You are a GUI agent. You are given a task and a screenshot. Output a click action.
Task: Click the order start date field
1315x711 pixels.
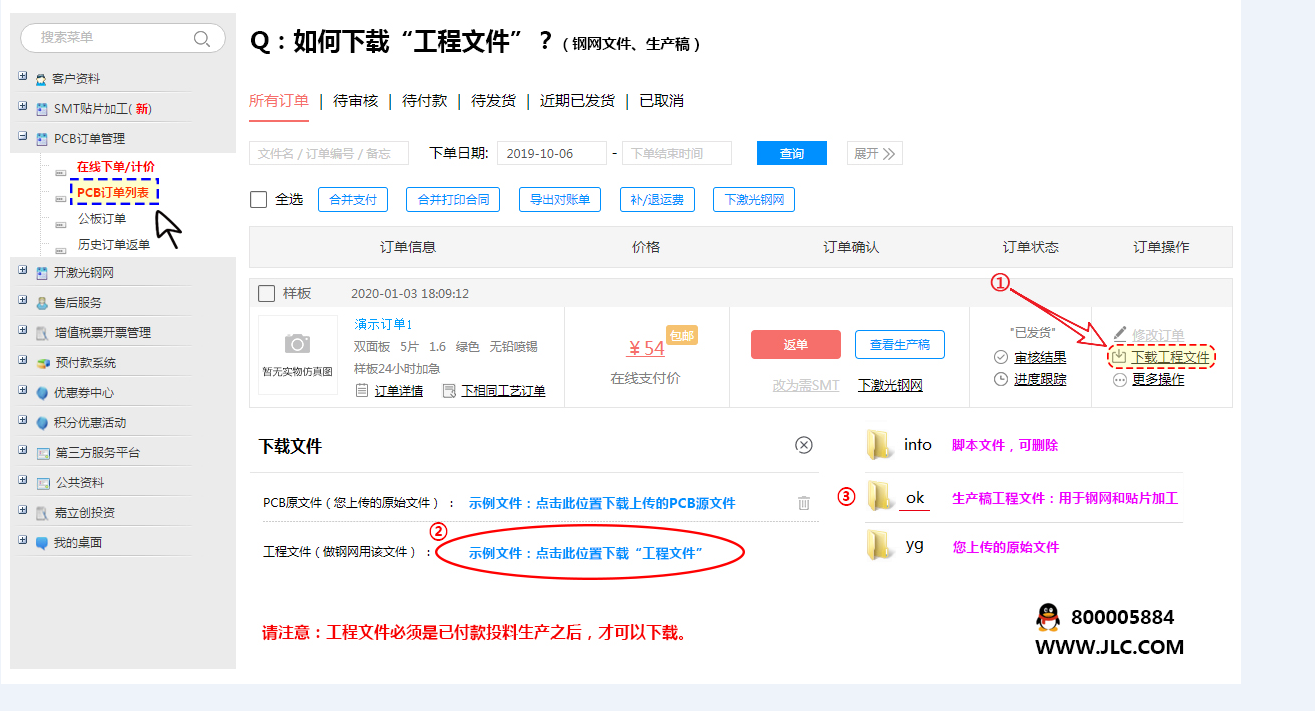click(x=551, y=153)
